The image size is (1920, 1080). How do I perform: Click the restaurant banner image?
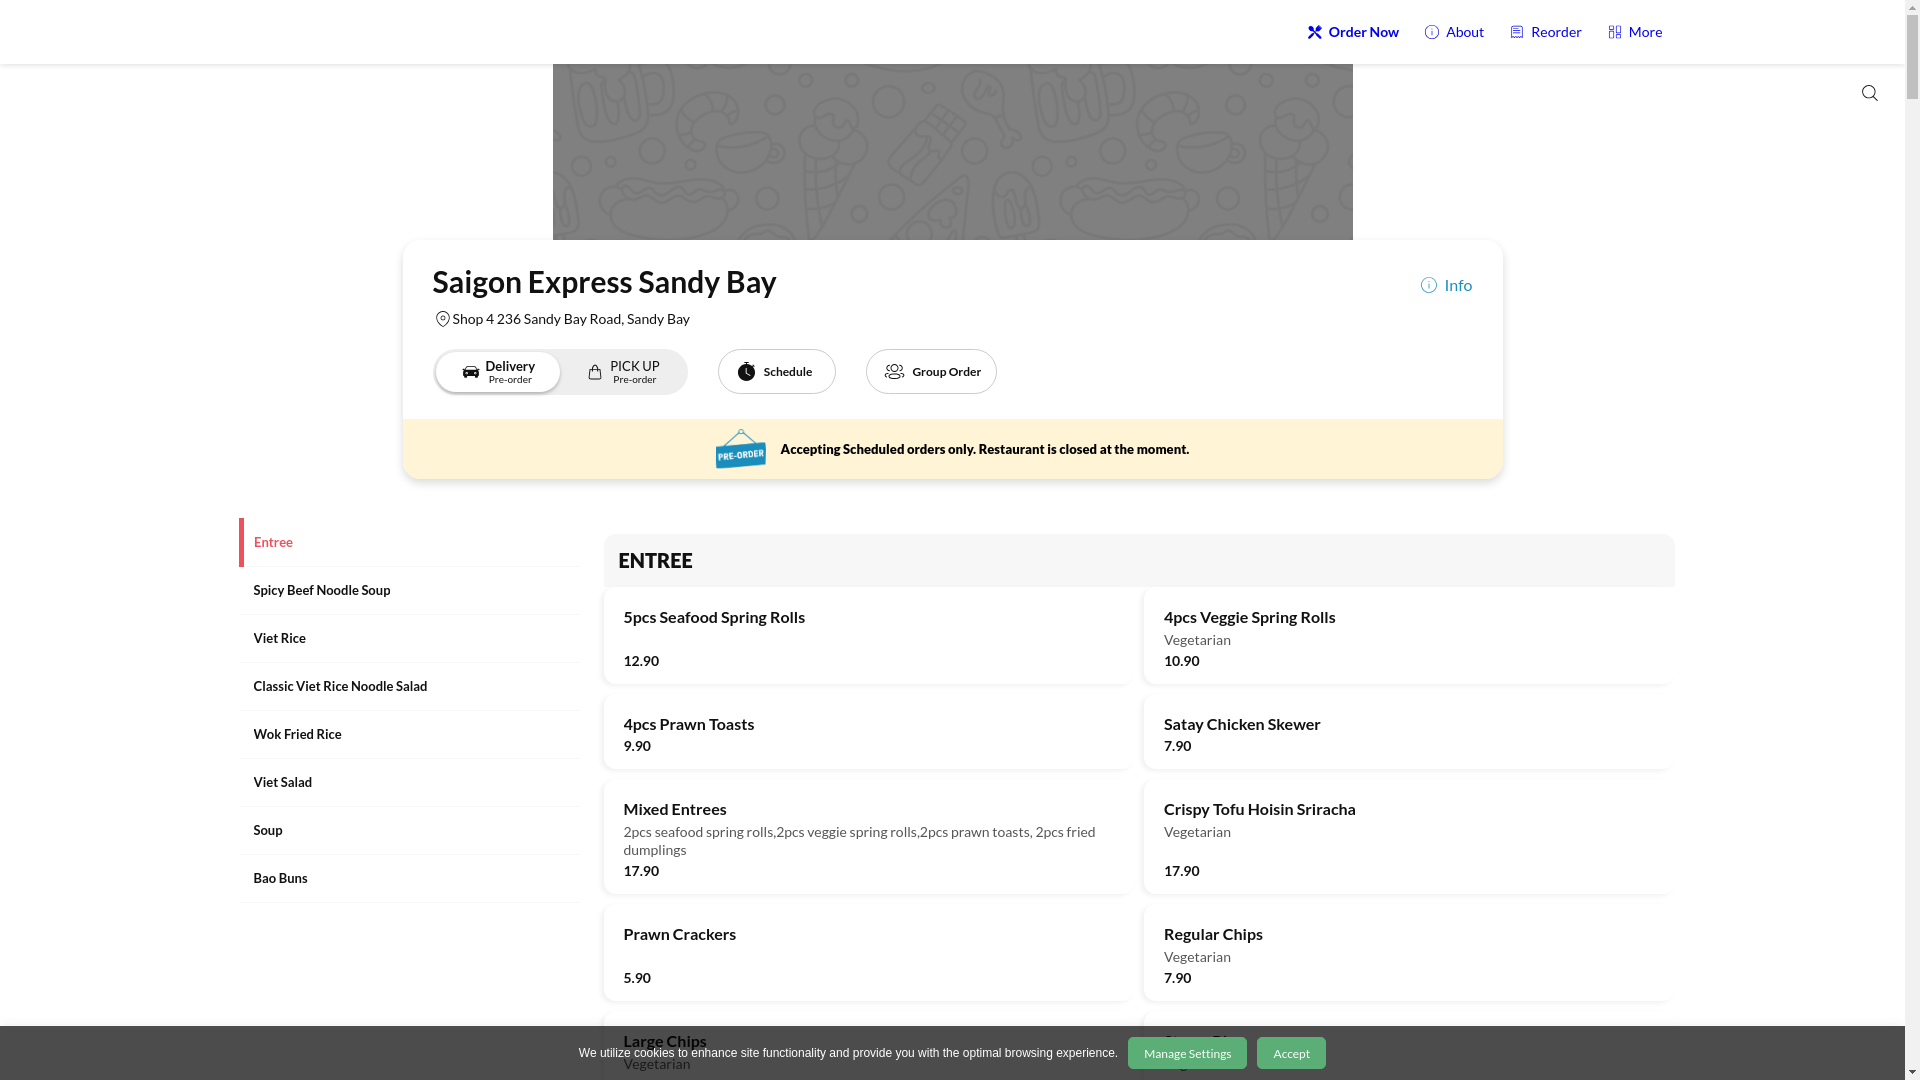tap(952, 152)
